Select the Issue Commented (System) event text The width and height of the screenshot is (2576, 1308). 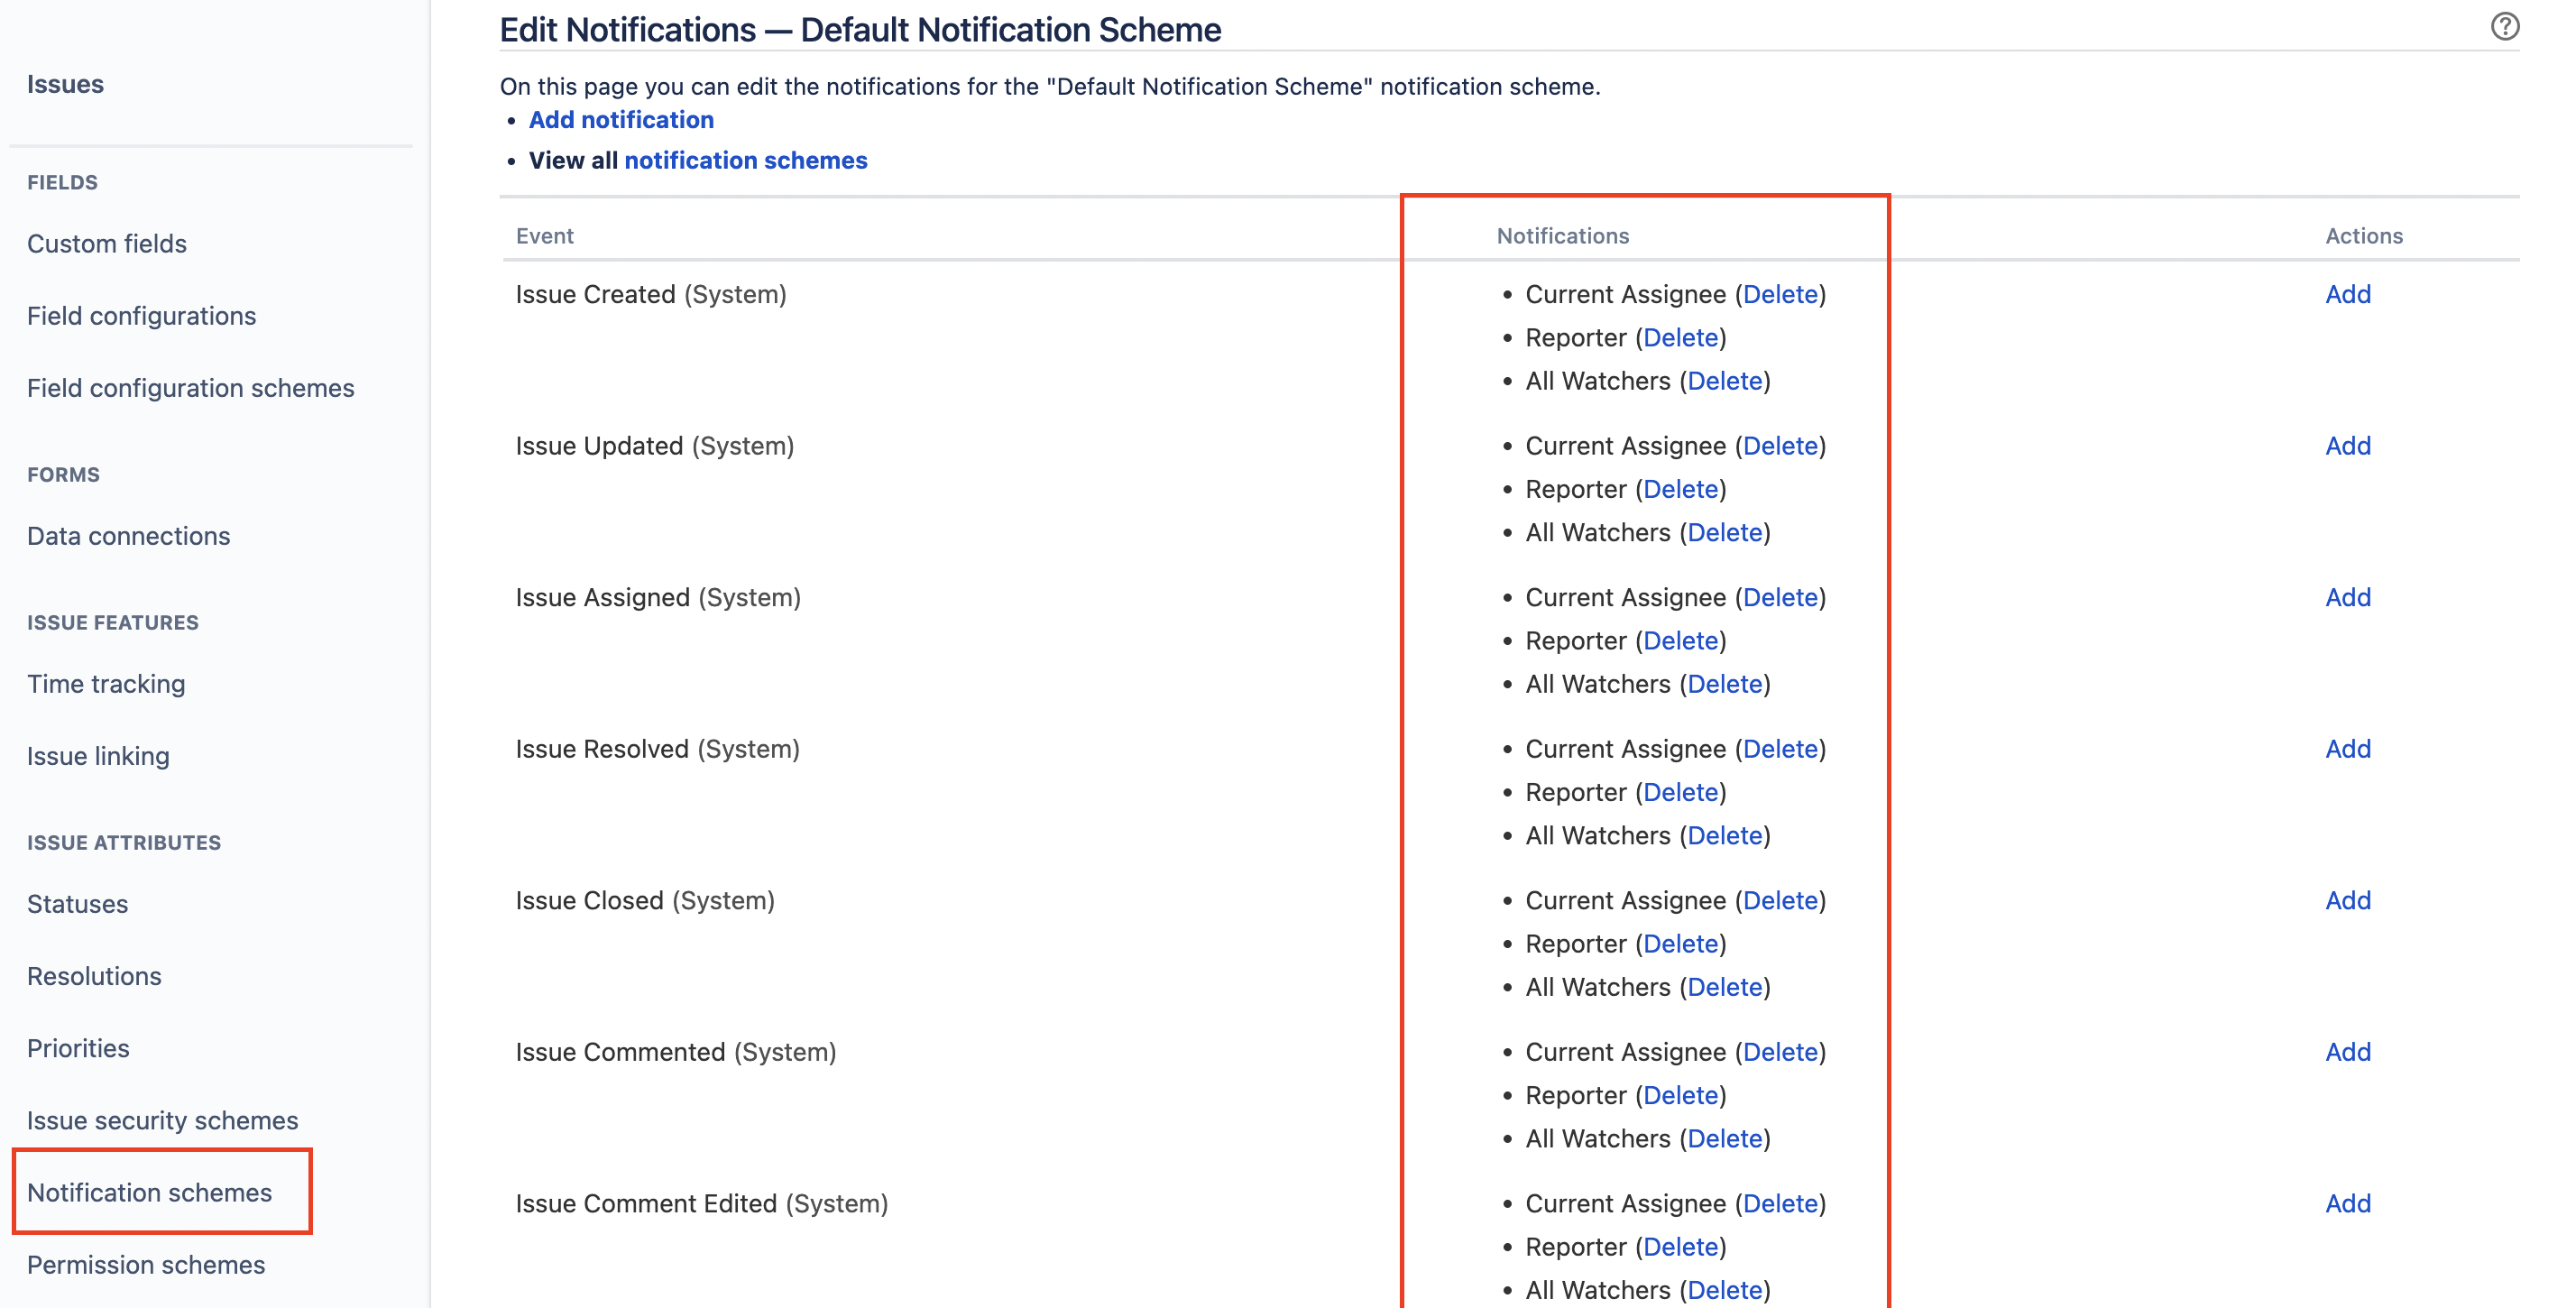tap(676, 1052)
